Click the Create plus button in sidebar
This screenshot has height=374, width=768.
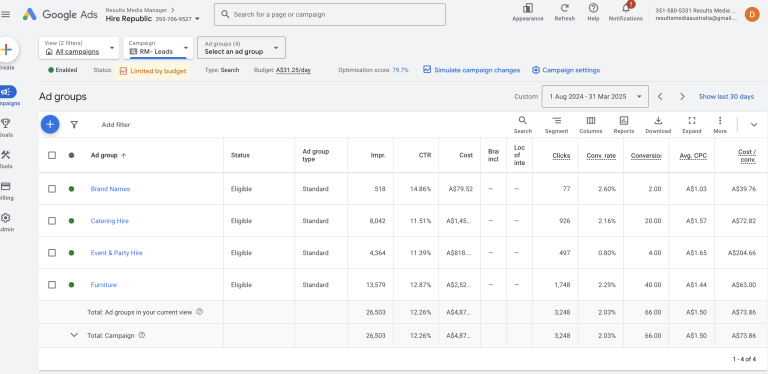[x=6, y=49]
